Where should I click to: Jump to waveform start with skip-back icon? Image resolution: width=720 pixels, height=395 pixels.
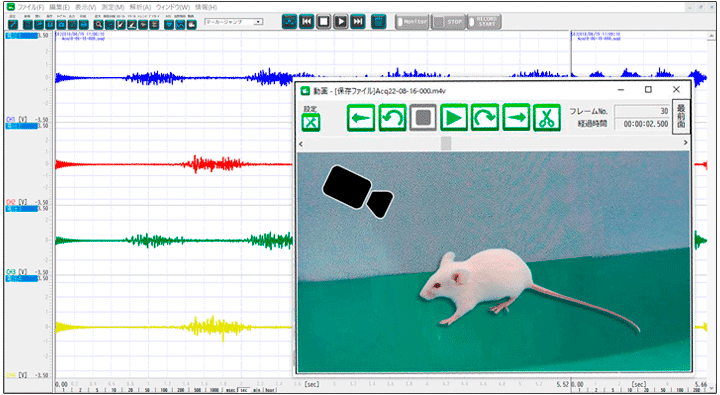[x=307, y=22]
